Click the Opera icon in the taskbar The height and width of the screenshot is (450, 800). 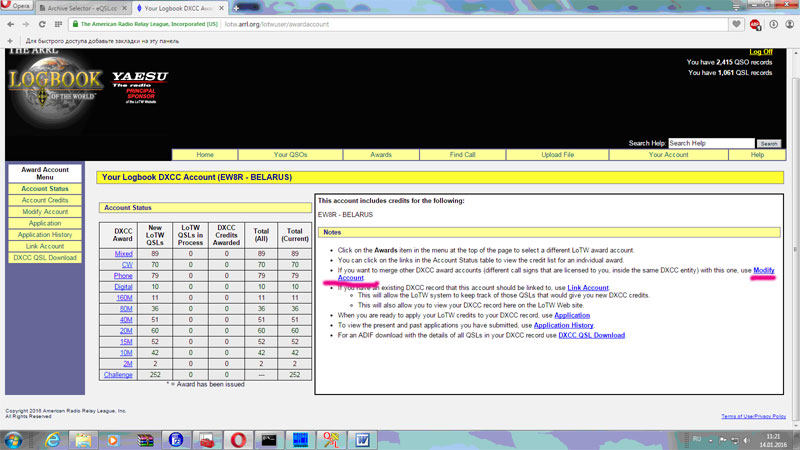coord(237,439)
